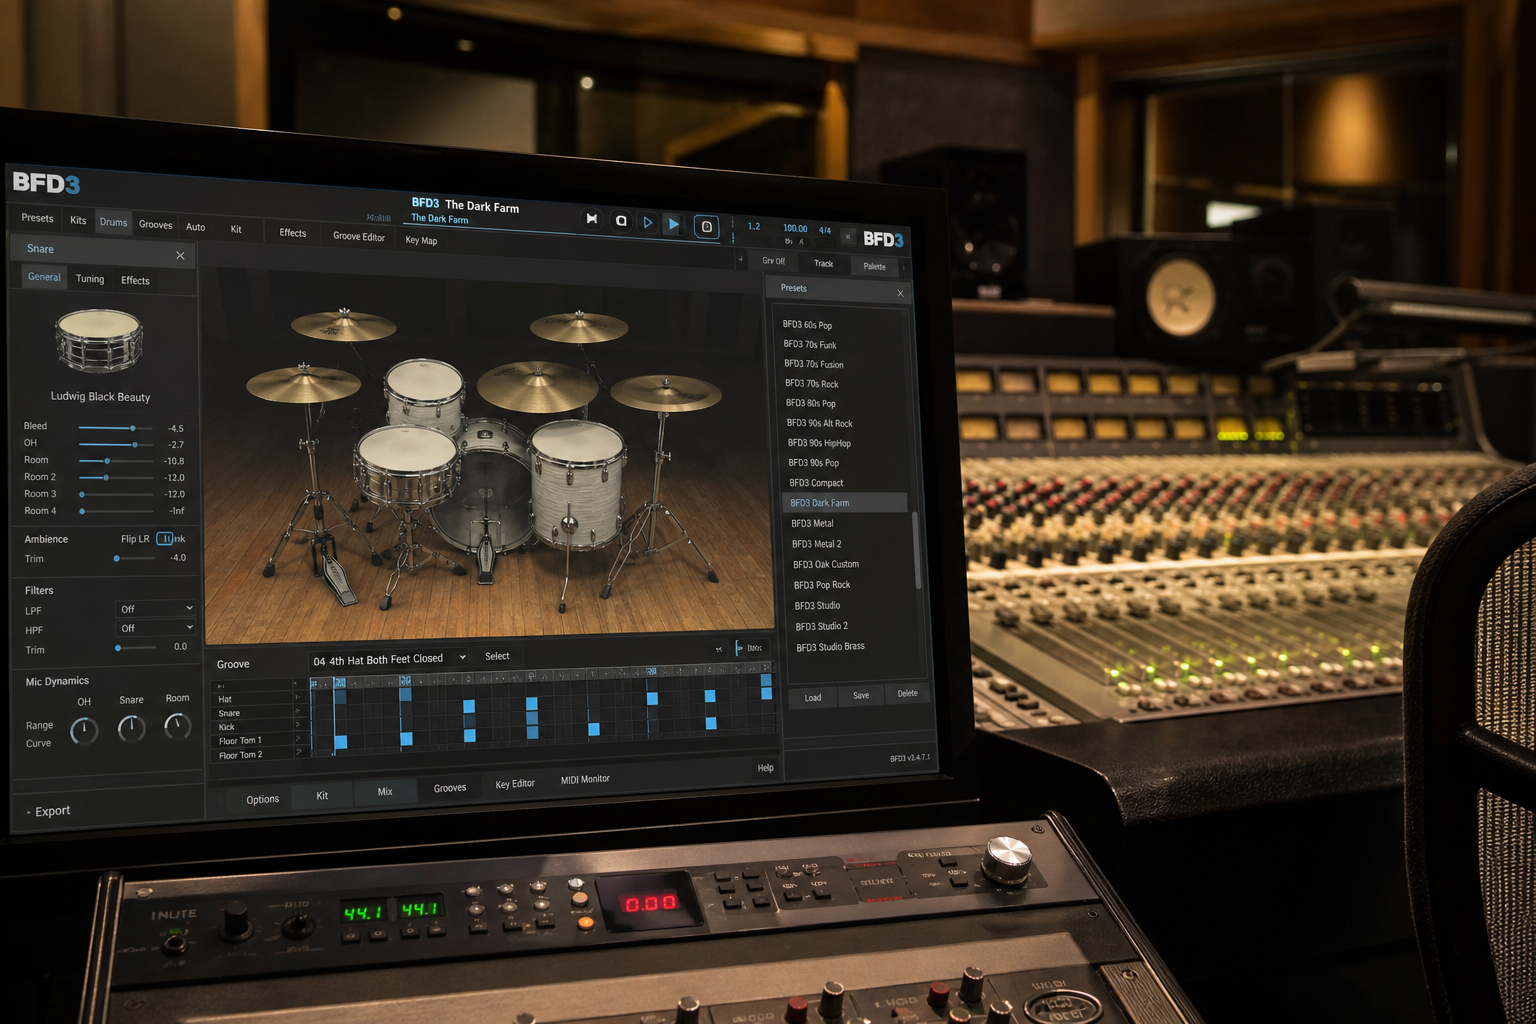The image size is (1536, 1024).
Task: Click the solid blue play button
Action: click(674, 224)
